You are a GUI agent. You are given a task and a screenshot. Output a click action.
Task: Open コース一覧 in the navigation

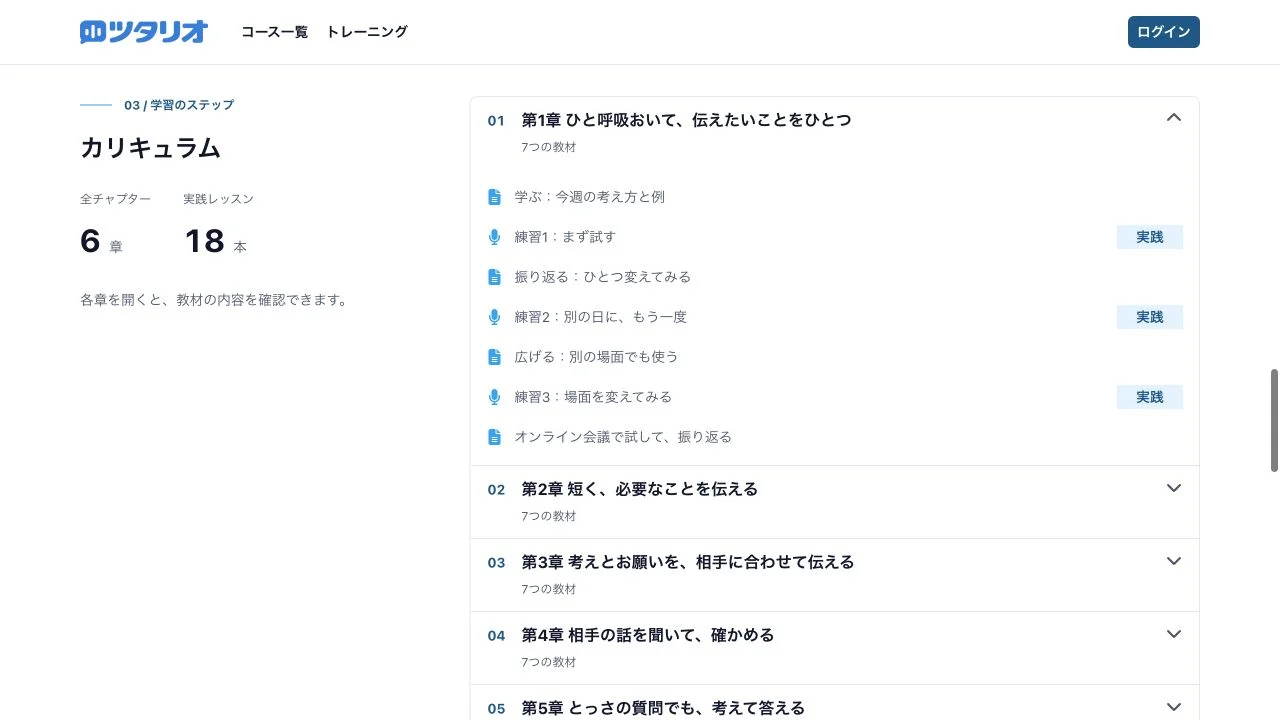(274, 32)
